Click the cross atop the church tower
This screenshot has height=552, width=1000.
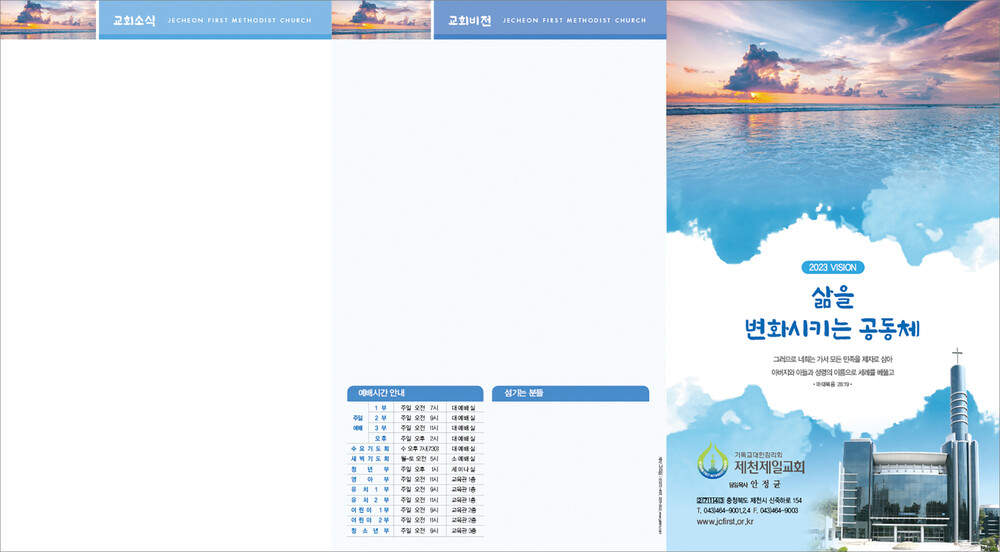(x=957, y=356)
